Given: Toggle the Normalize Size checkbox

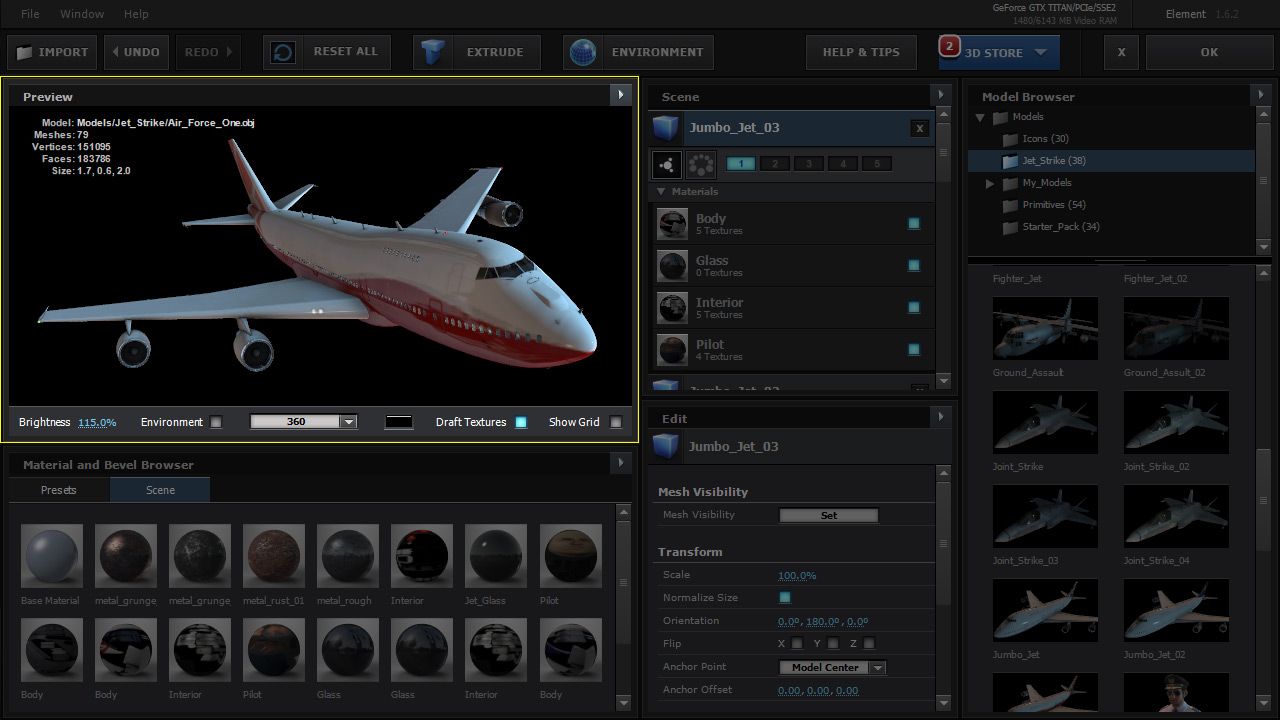Looking at the screenshot, I should [785, 598].
